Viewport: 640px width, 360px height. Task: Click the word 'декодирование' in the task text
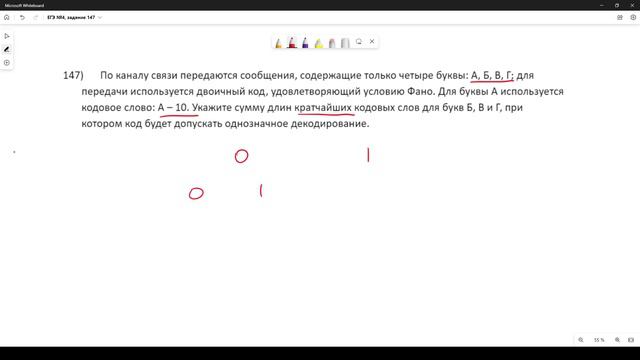tap(330, 124)
